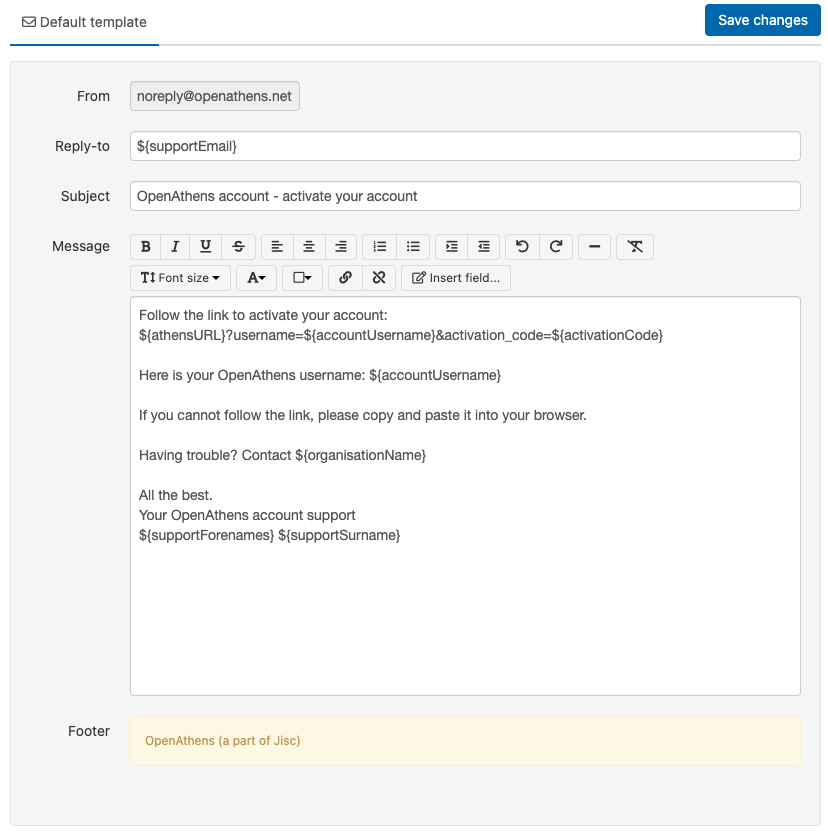Save changes to the email template
This screenshot has height=834, width=828.
point(762,20)
